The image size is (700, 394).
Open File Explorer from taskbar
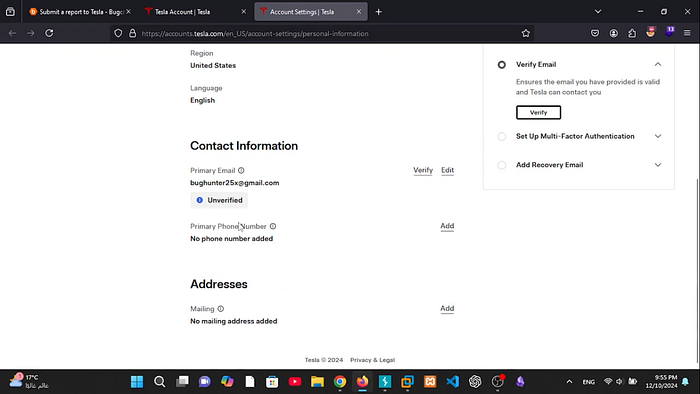point(317,382)
